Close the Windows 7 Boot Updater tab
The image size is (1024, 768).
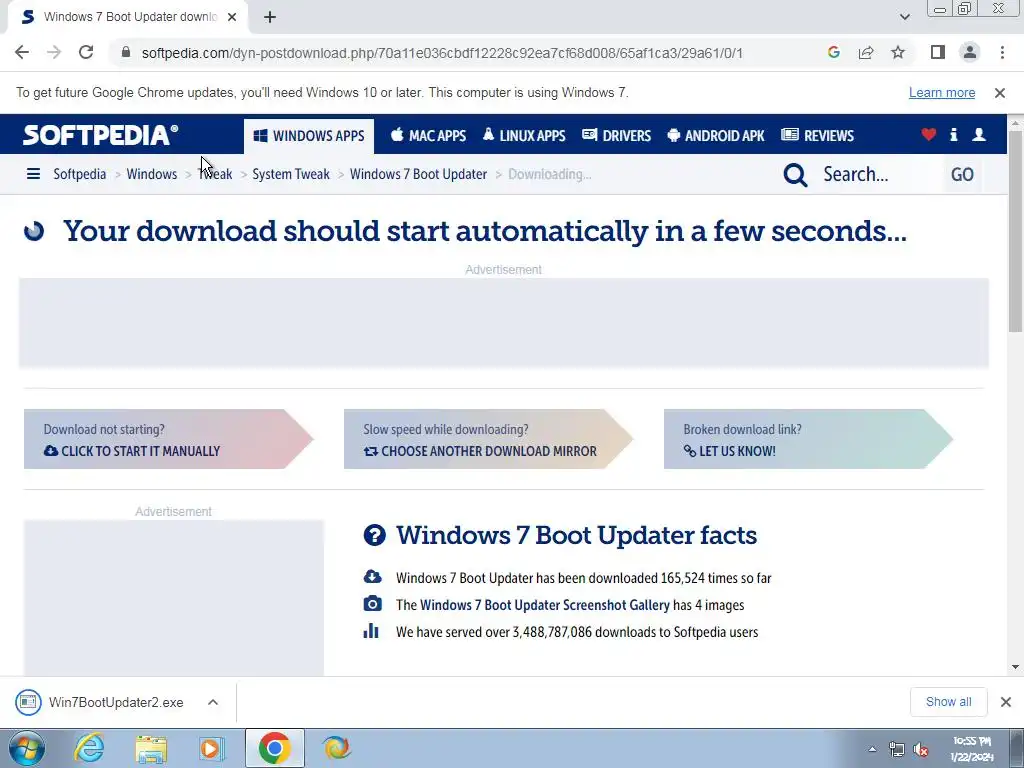pos(232,17)
